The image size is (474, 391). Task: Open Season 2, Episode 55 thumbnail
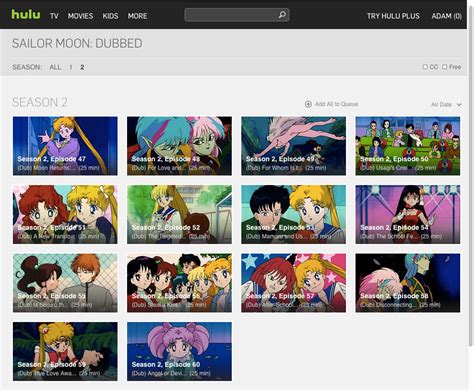click(x=65, y=283)
